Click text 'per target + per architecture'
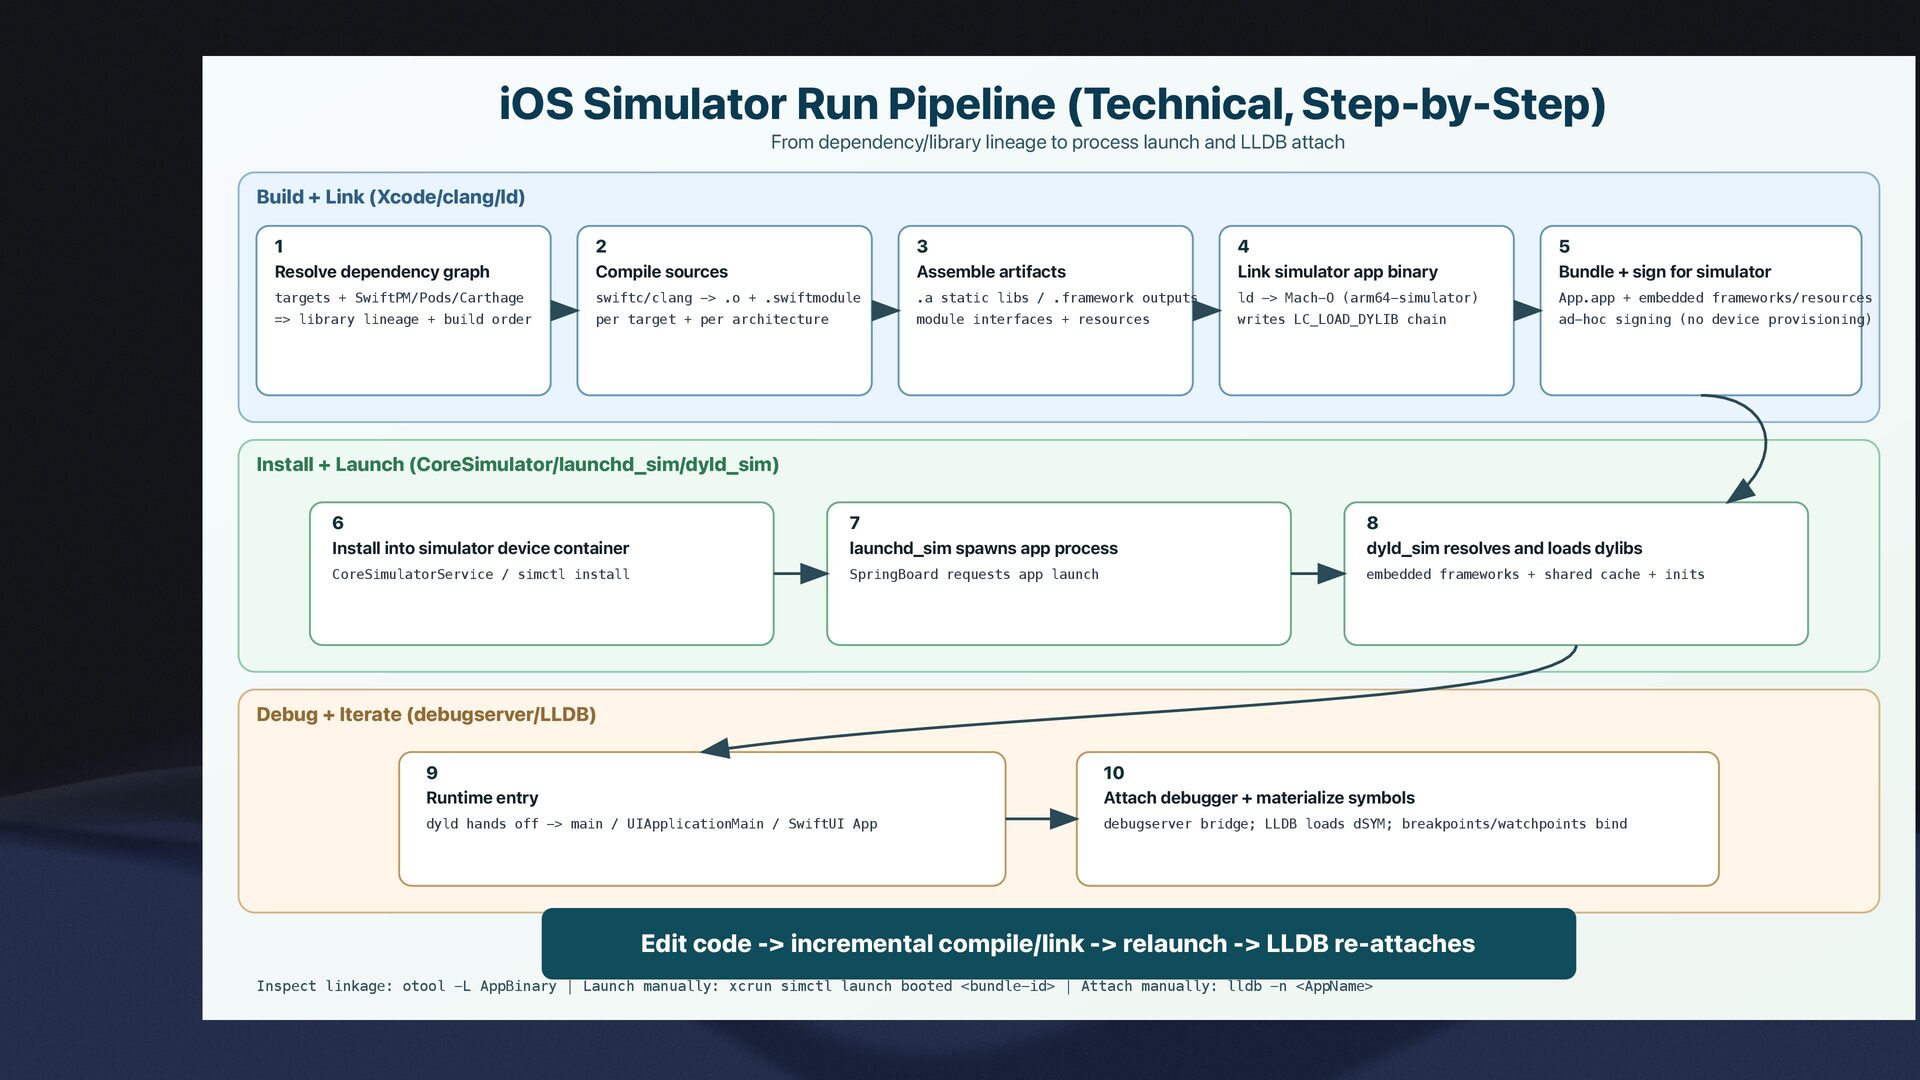 click(x=712, y=320)
